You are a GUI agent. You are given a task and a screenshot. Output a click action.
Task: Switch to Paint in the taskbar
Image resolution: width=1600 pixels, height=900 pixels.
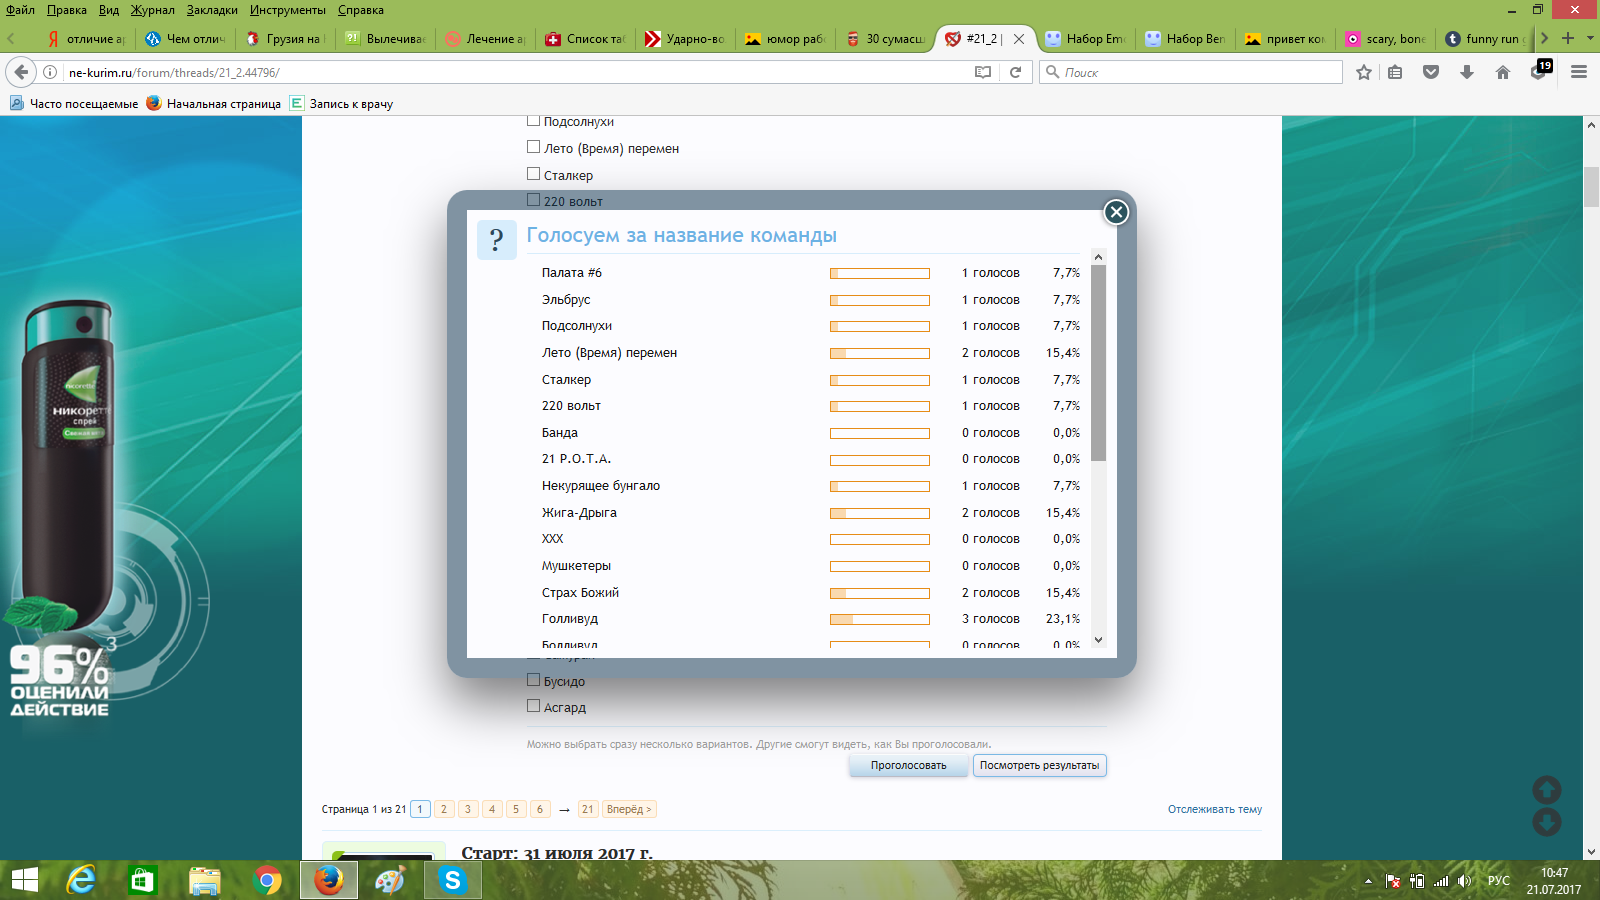pos(390,880)
